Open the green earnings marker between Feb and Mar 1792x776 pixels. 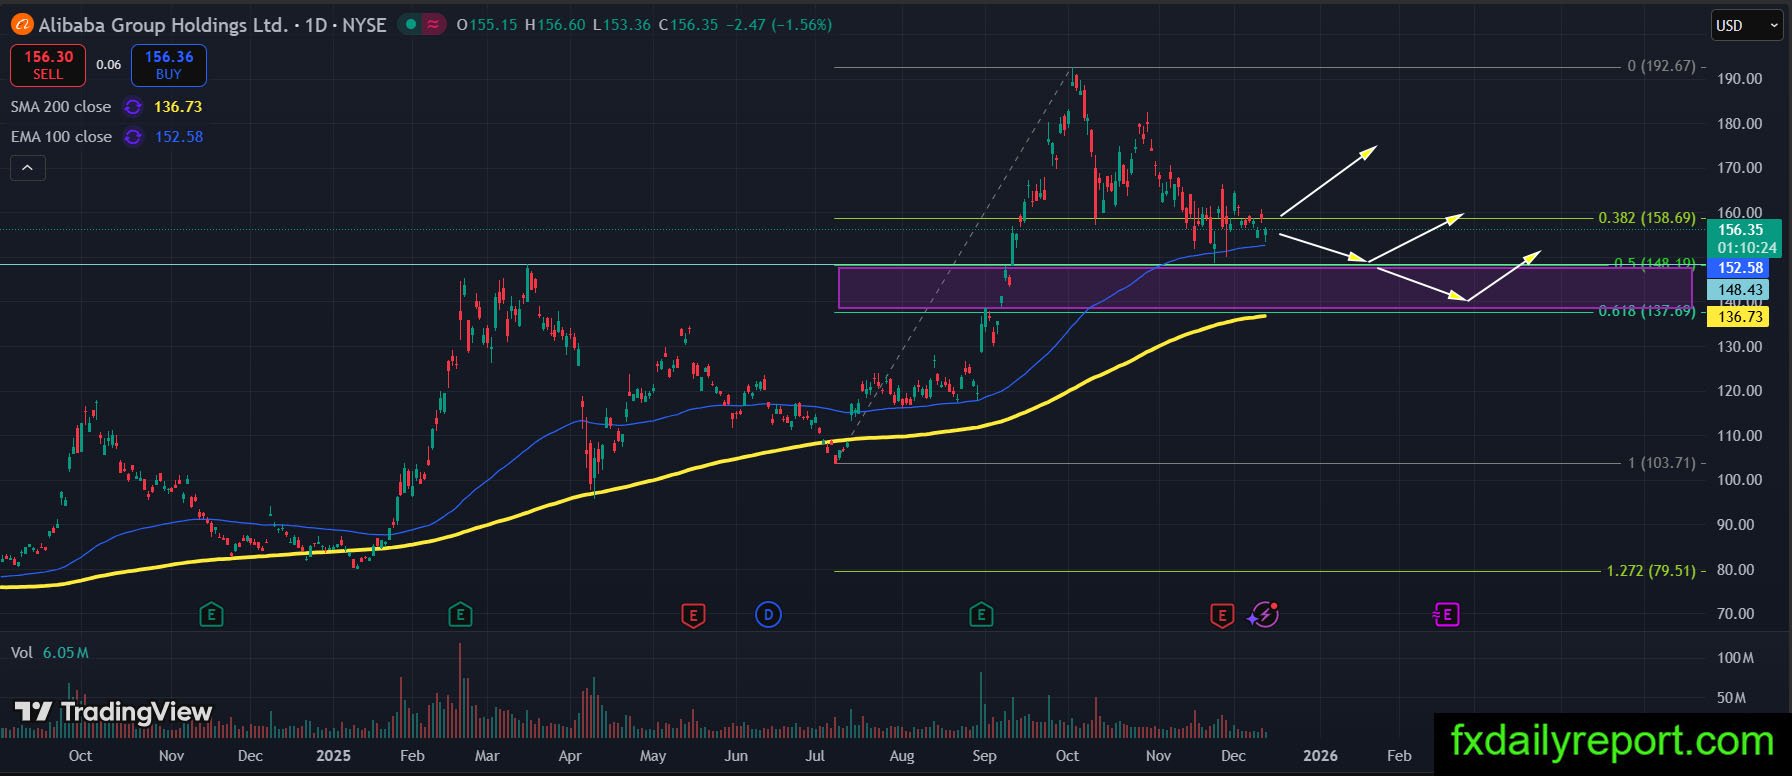point(460,614)
